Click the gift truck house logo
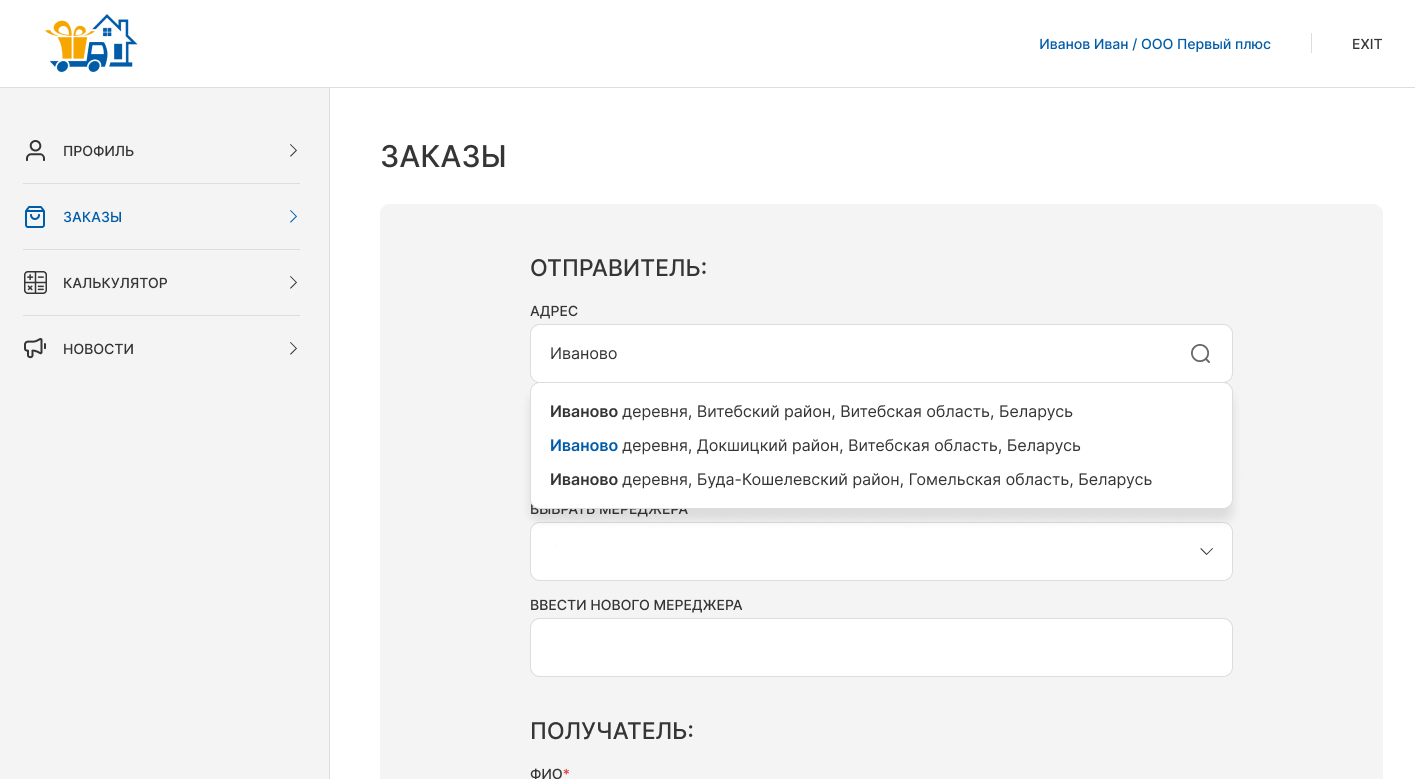The width and height of the screenshot is (1415, 779). (x=91, y=44)
